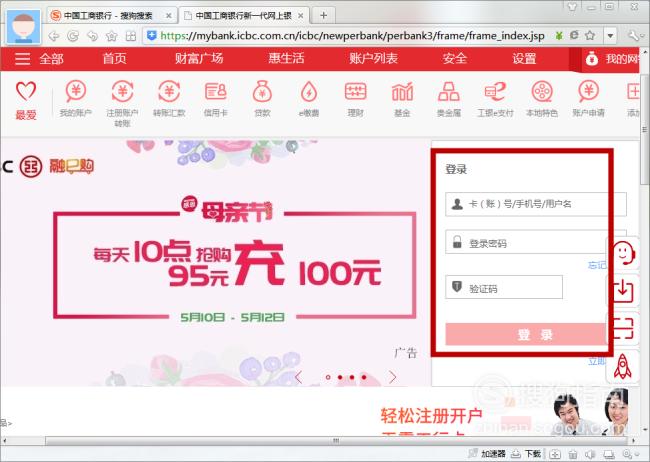
Task: Open the 账户列表 menu
Action: click(374, 58)
